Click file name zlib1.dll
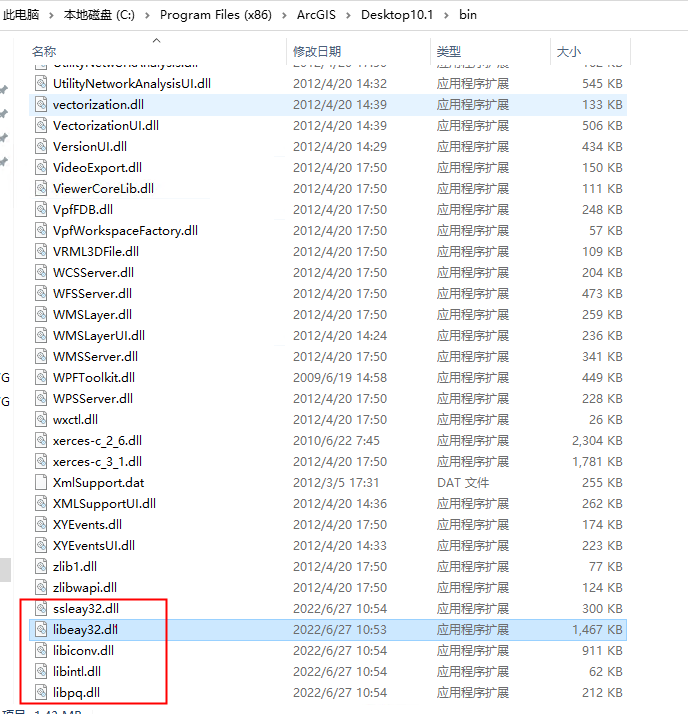688x714 pixels. coord(75,566)
